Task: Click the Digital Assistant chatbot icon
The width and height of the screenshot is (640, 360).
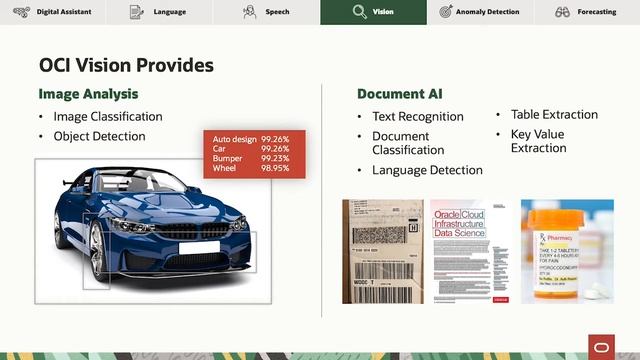Action: pos(22,12)
